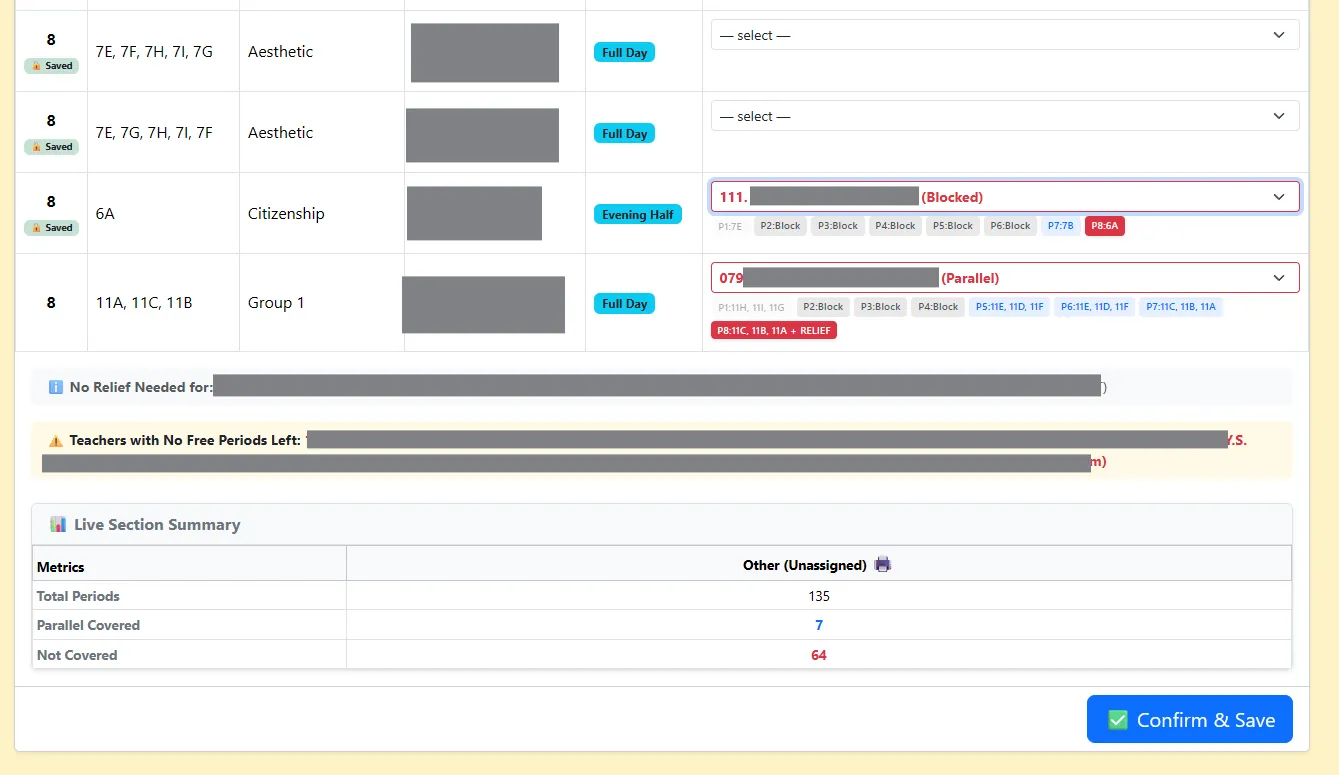Click the Total Periods row label

pos(78,596)
